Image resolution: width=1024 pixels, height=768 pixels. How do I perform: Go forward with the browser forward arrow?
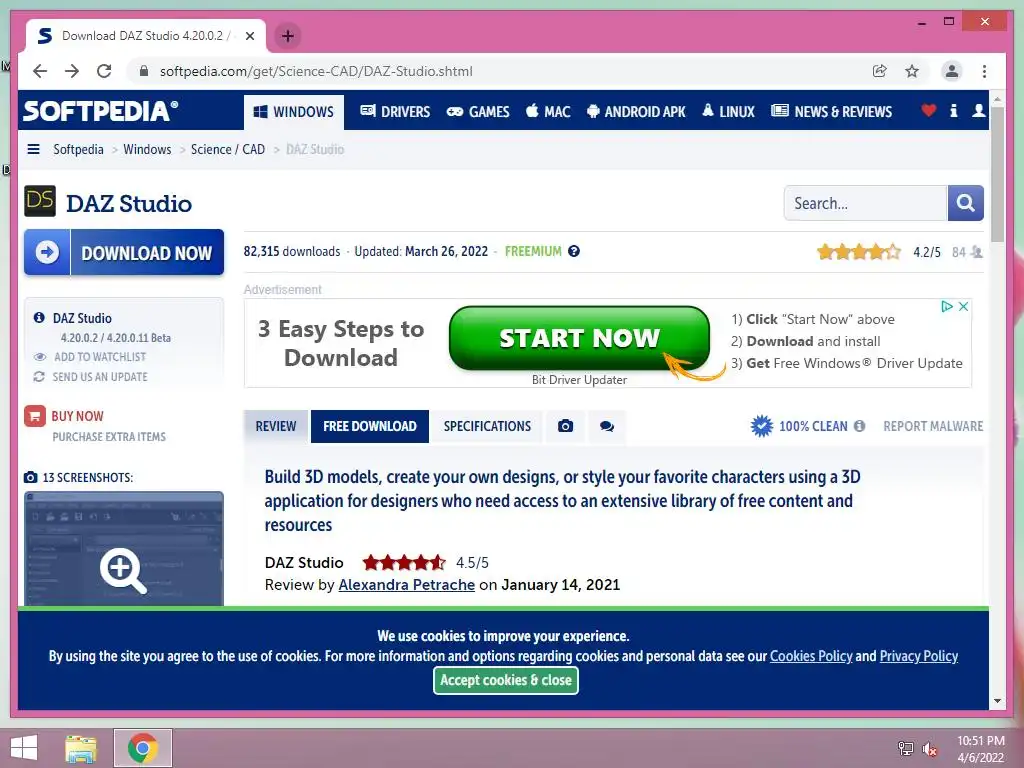coord(72,71)
